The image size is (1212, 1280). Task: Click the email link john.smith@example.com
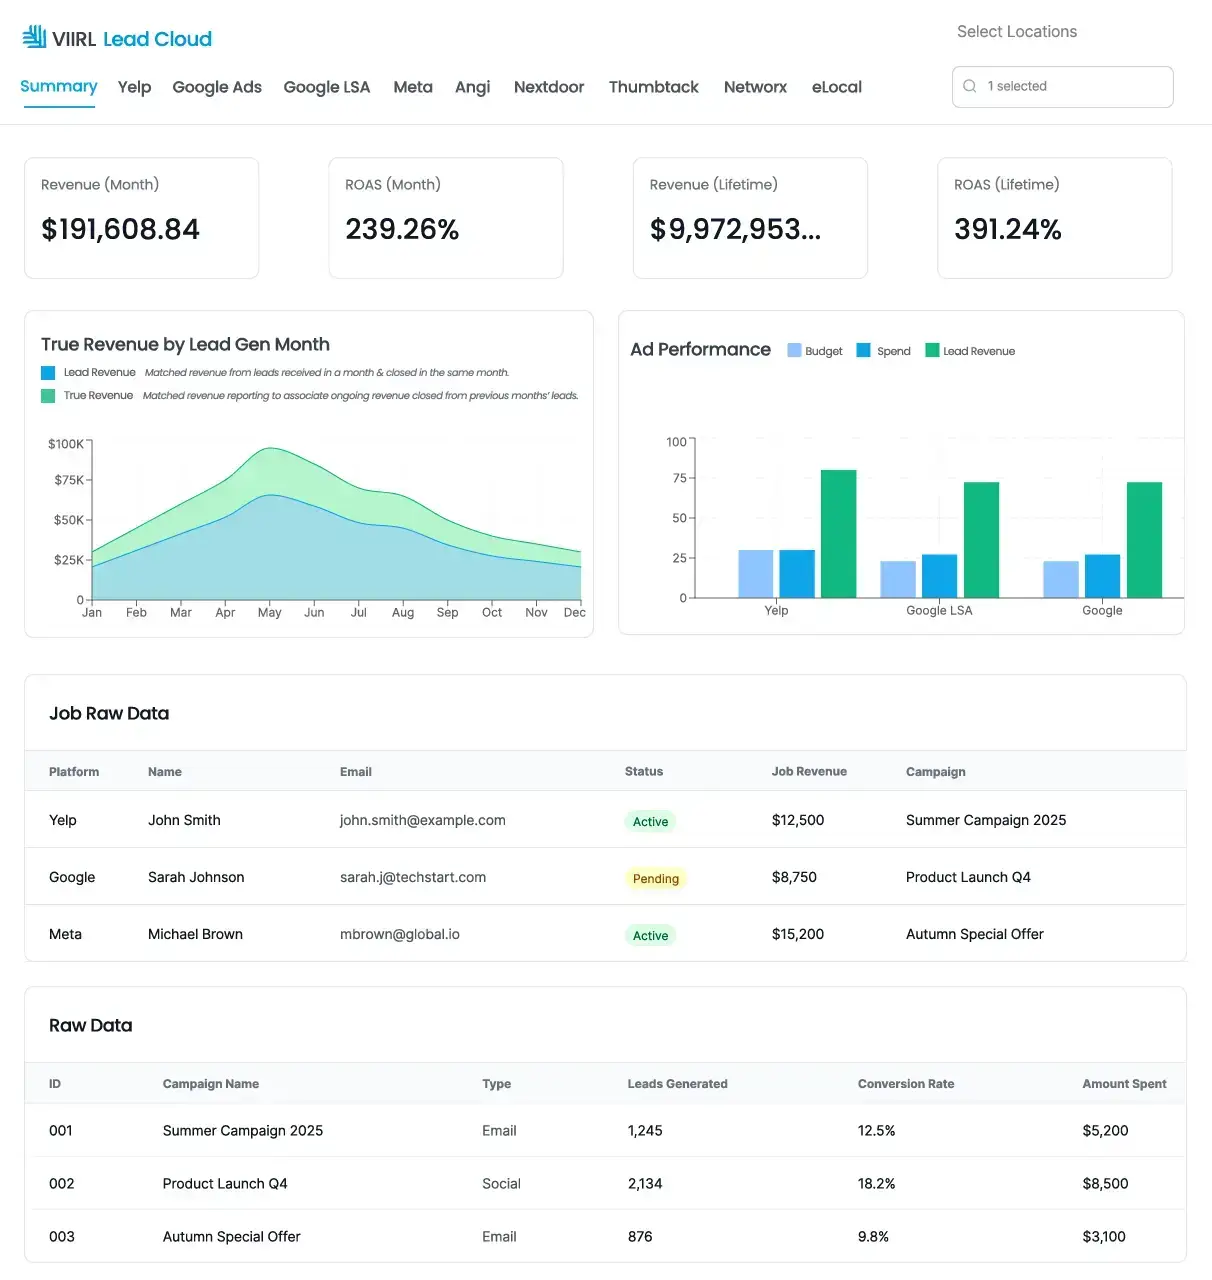click(422, 820)
